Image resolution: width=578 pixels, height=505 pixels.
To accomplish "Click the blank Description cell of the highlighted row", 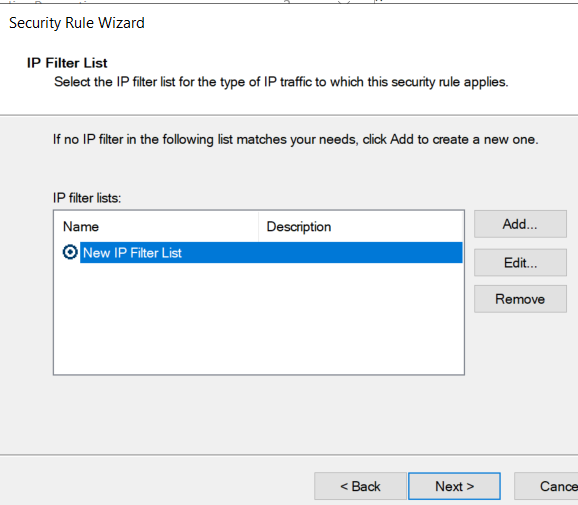I will pos(360,252).
